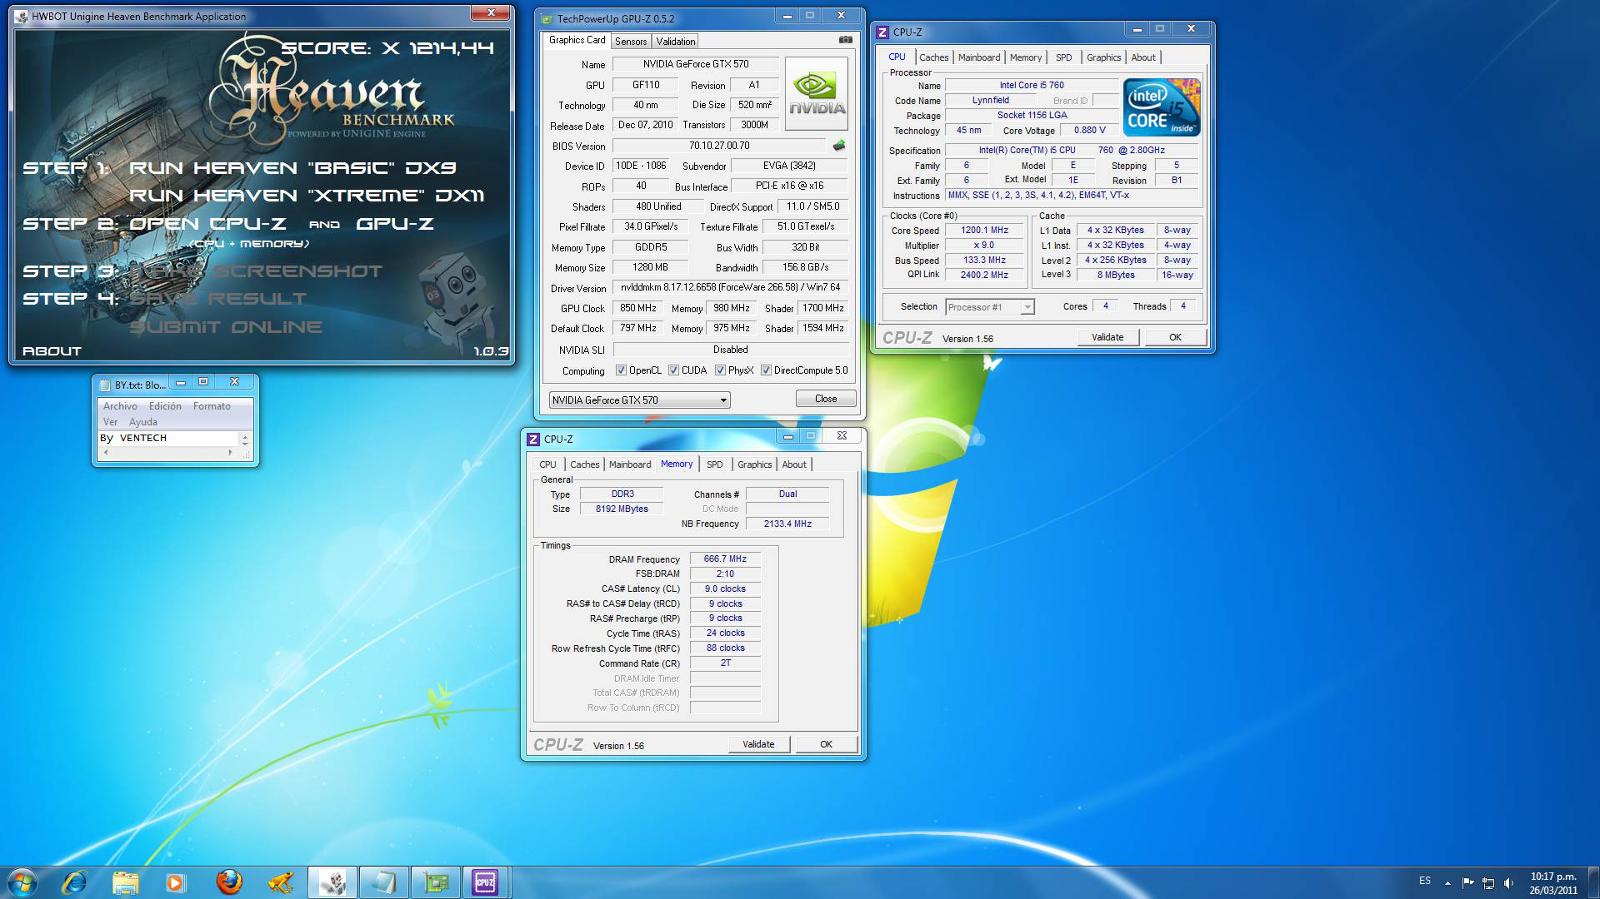Click Validate in CPU-Z Memory window

758,744
